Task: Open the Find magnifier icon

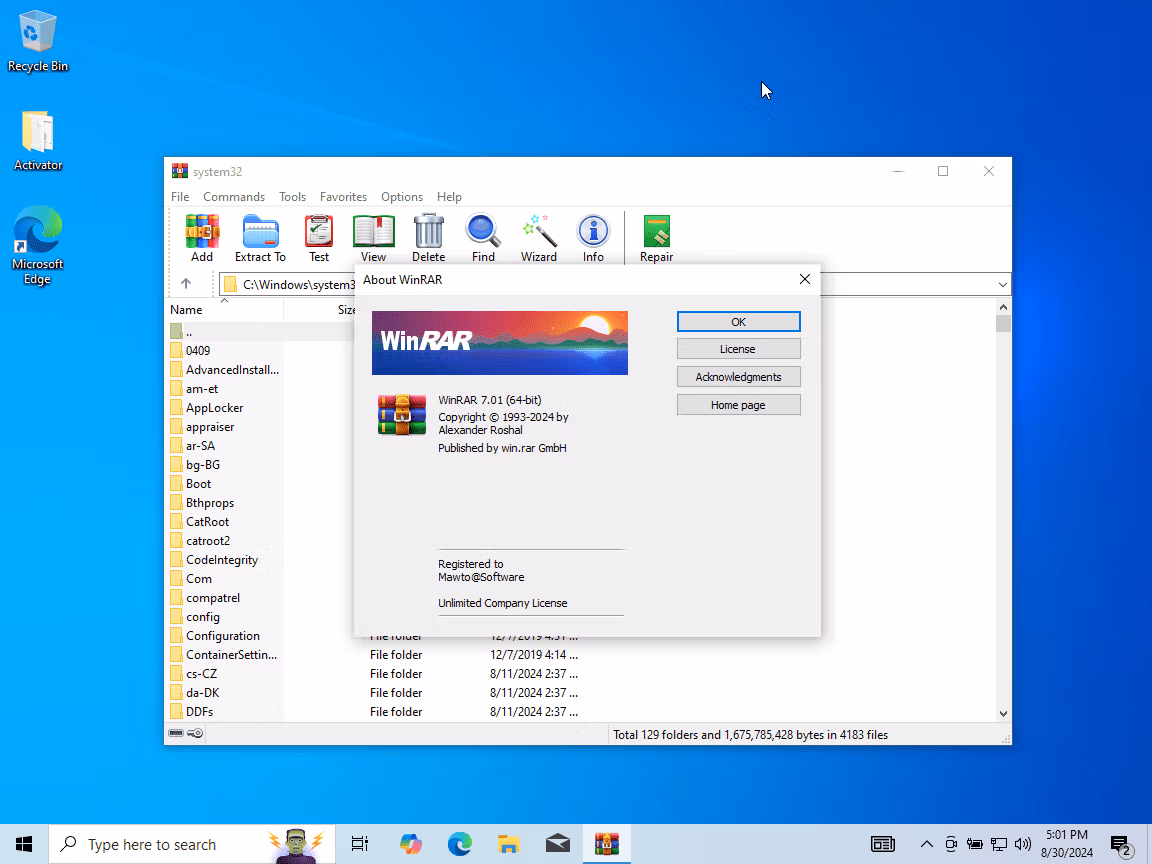Action: click(x=483, y=238)
